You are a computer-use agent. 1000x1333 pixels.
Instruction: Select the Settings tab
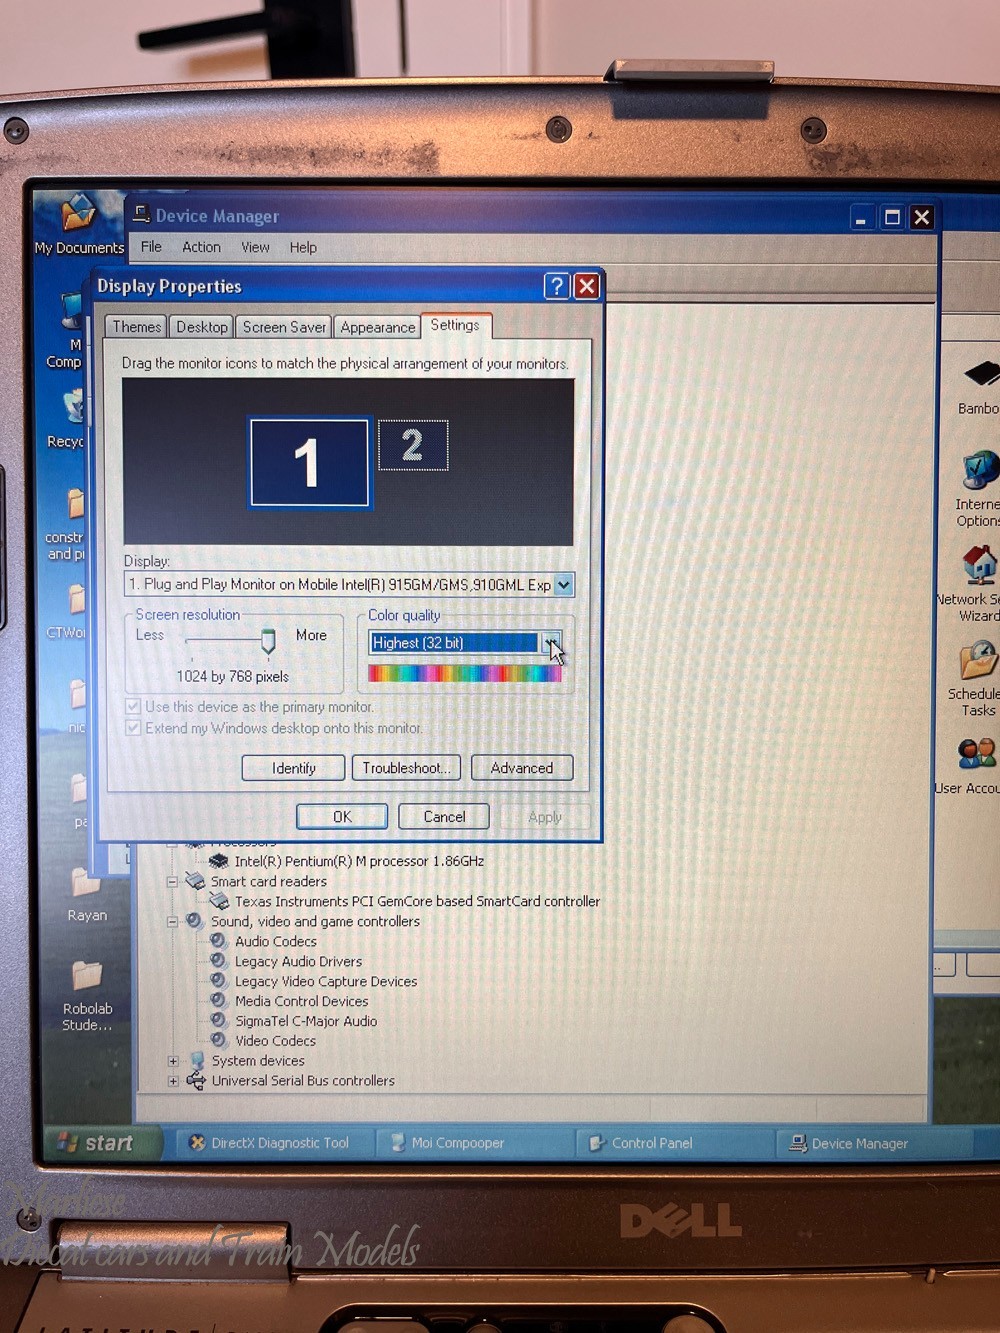[455, 325]
